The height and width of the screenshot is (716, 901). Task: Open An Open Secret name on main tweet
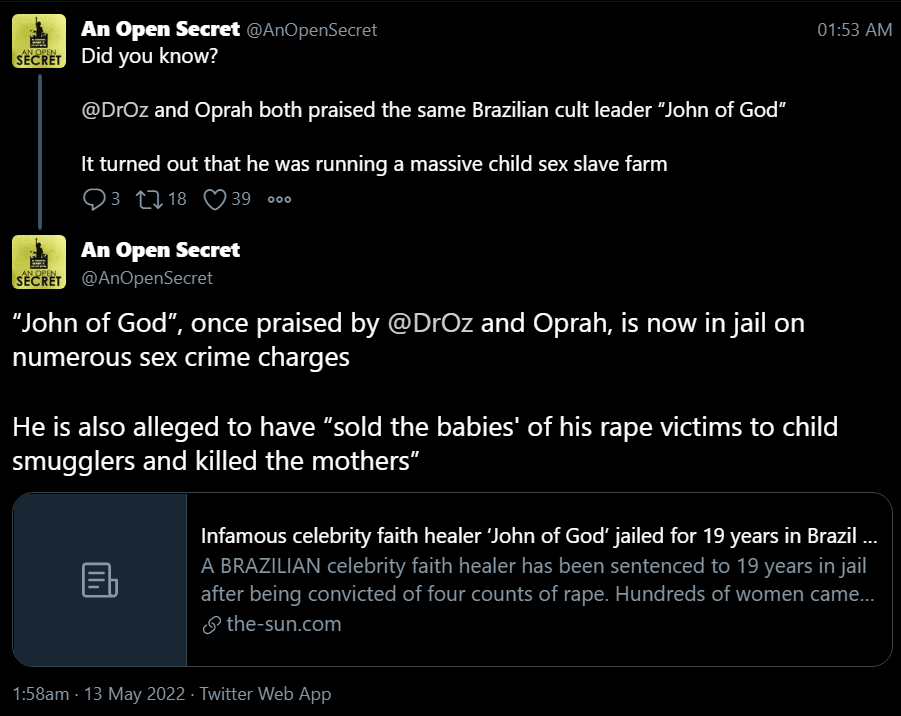point(160,249)
